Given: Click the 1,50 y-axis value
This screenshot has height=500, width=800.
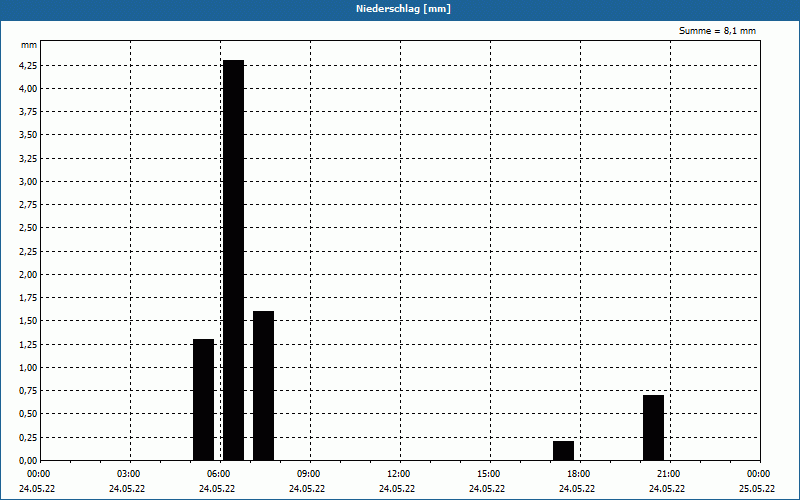Looking at the screenshot, I should coord(28,321).
